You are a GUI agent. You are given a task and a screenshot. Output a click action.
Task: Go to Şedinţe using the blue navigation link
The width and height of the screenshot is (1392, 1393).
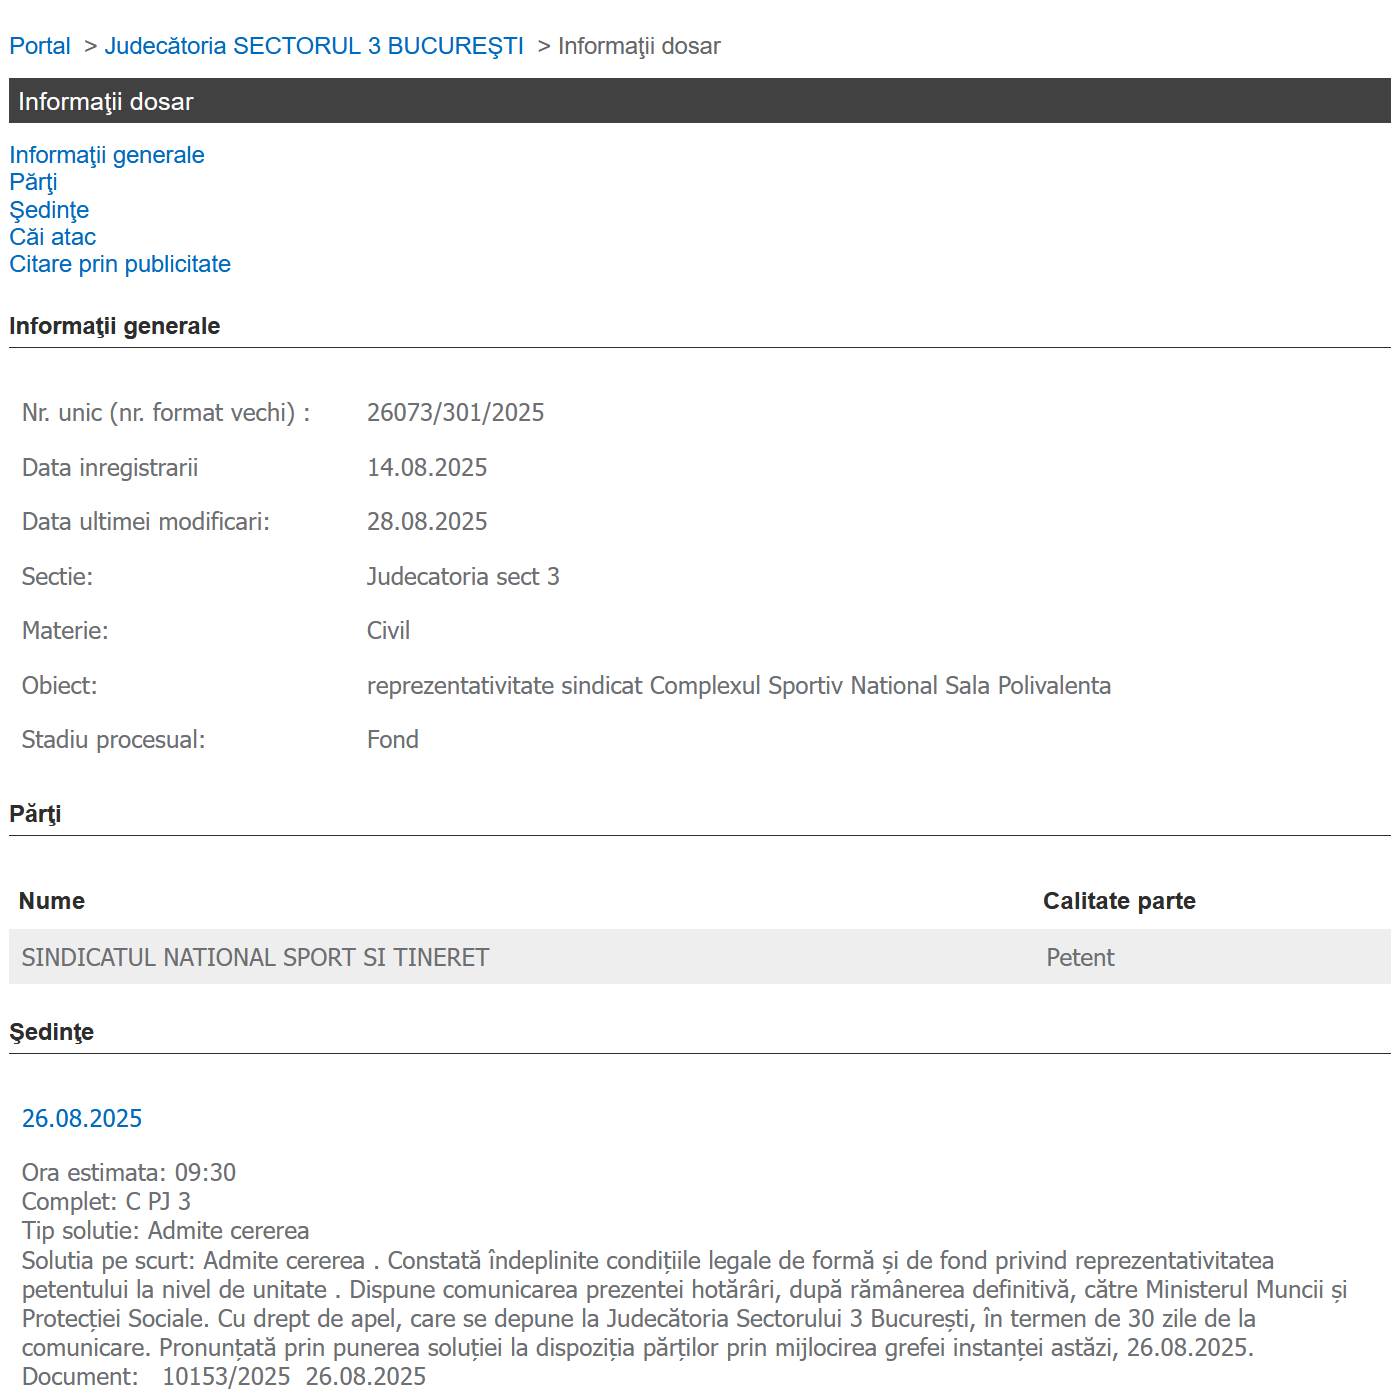[x=49, y=210]
